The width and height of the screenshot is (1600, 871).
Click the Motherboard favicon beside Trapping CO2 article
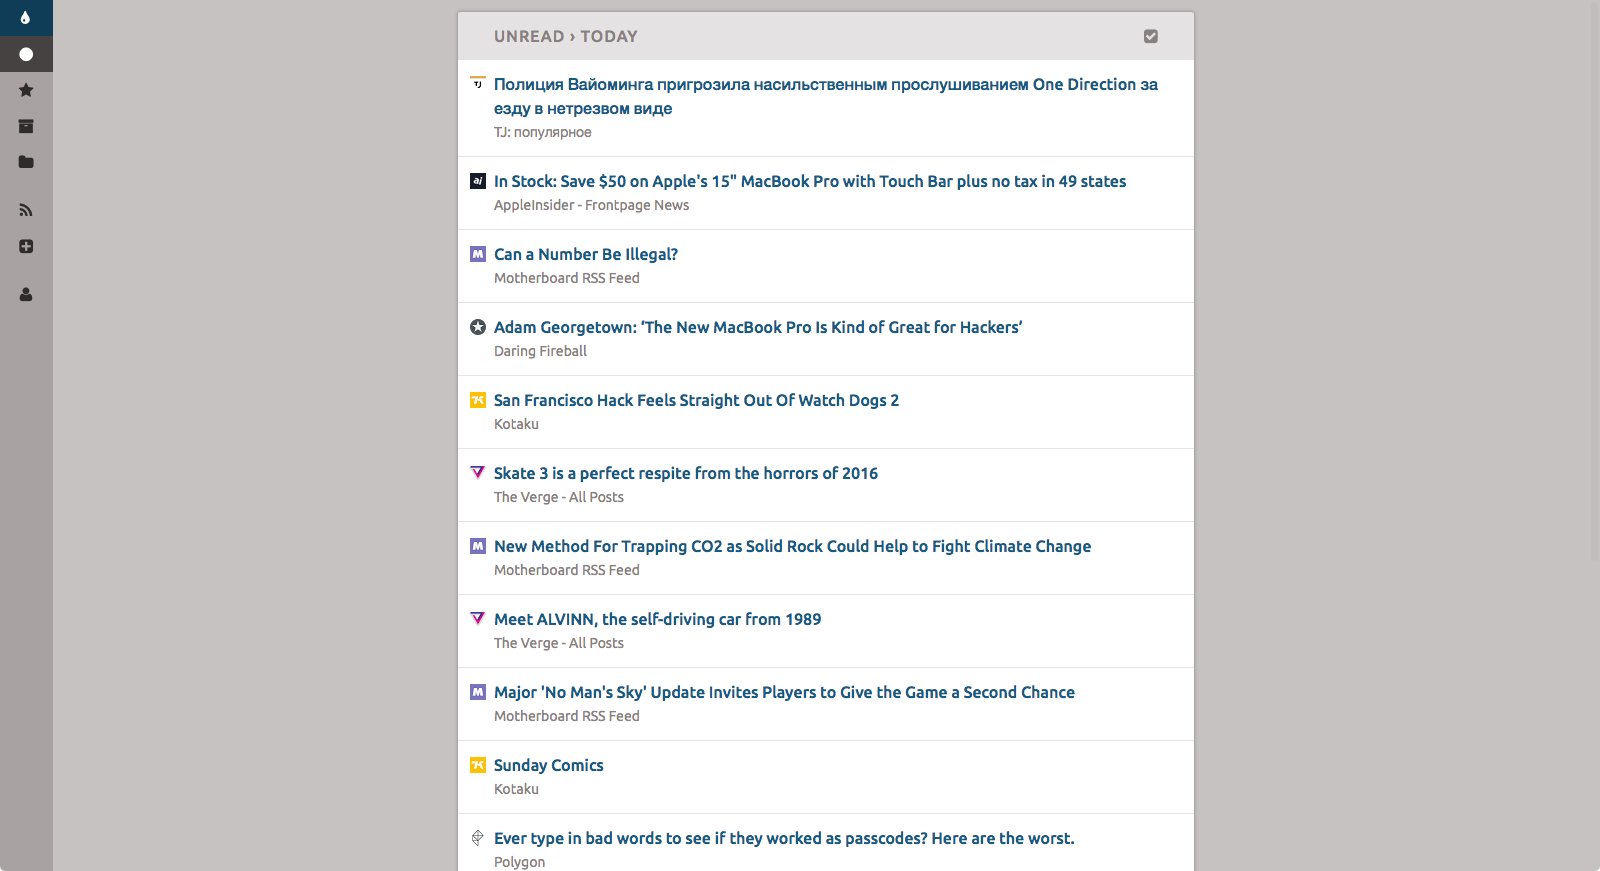tap(478, 546)
